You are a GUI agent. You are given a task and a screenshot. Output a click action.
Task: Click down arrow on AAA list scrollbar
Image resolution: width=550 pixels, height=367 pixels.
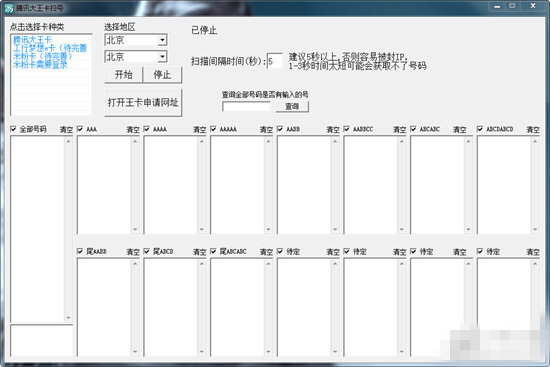(x=135, y=229)
